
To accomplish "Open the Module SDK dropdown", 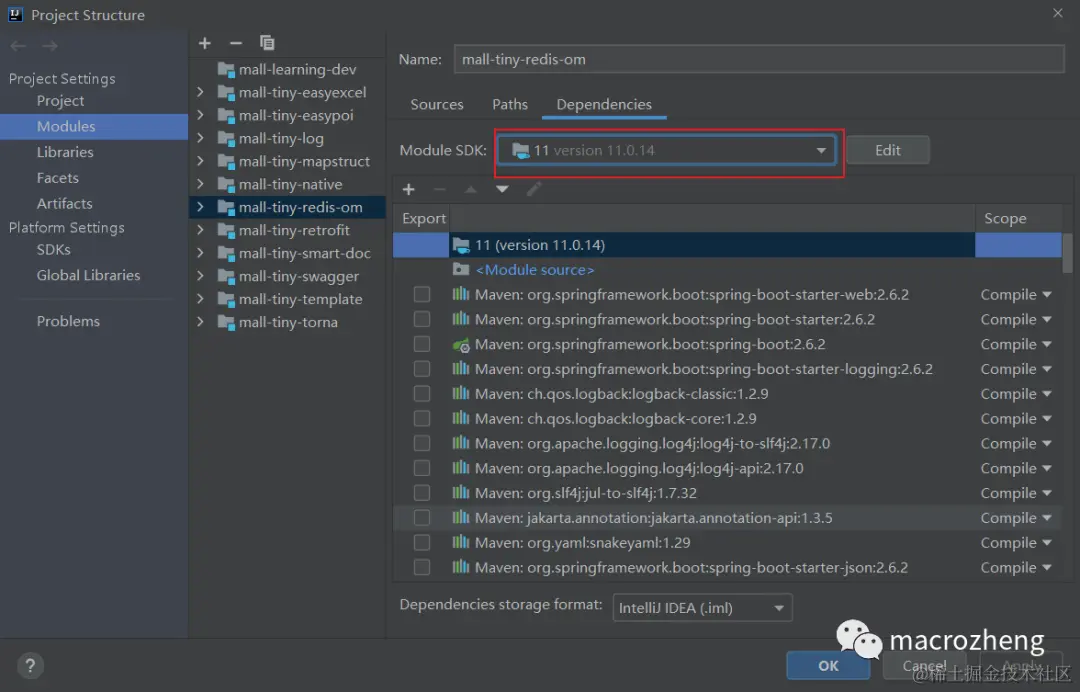I will pos(667,151).
